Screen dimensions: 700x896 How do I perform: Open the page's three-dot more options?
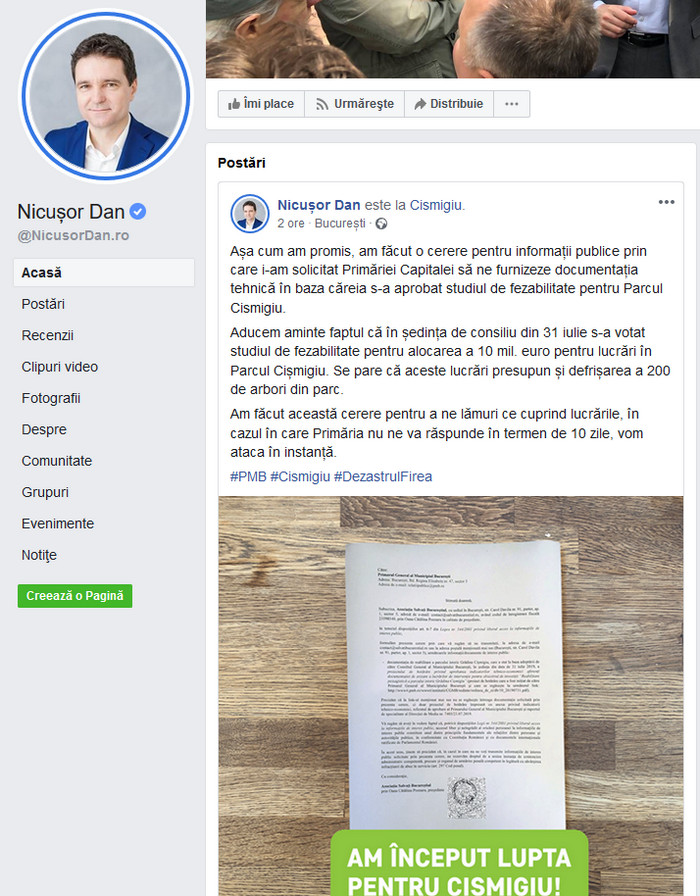click(511, 104)
